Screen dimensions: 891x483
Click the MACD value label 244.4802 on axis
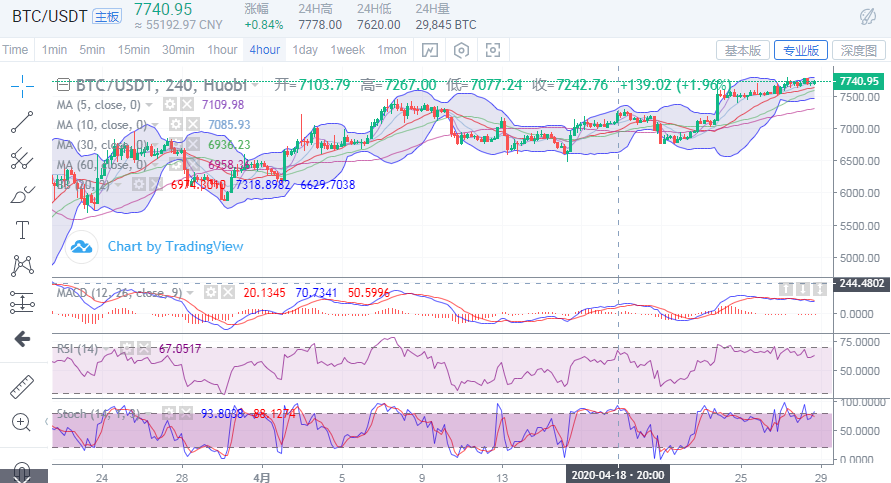click(x=862, y=283)
